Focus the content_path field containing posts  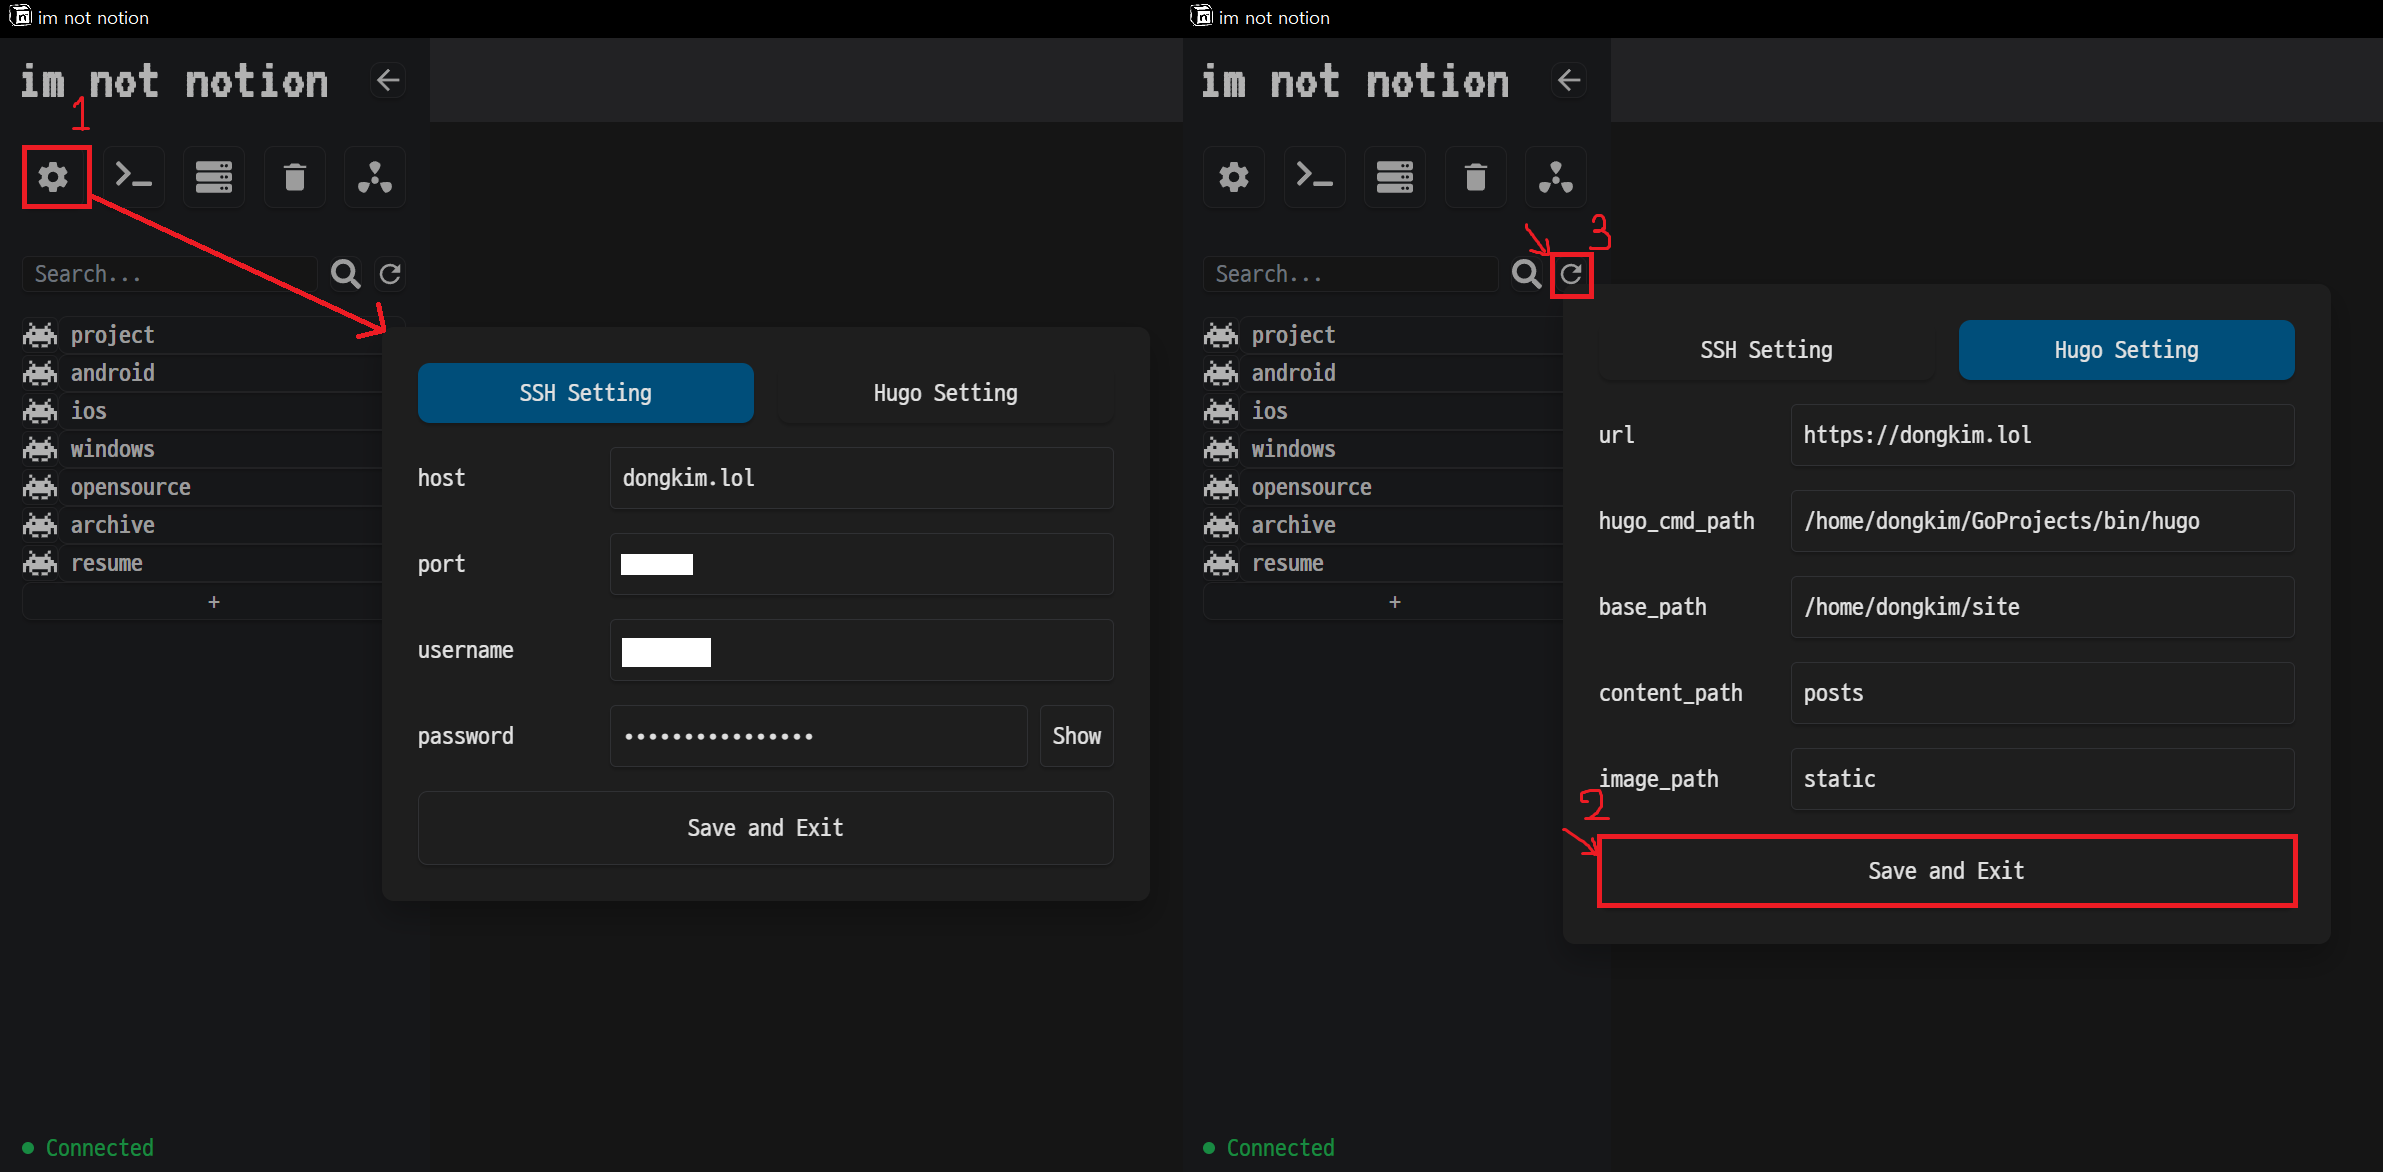2041,693
